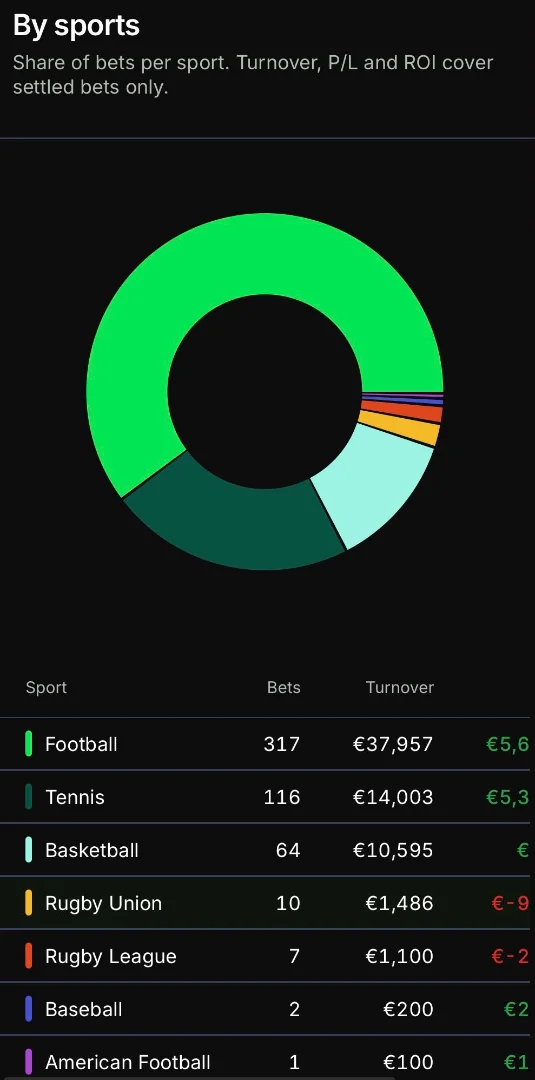The height and width of the screenshot is (1080, 535).
Task: Select the orange Rugby League chart slice
Action: coord(401,412)
